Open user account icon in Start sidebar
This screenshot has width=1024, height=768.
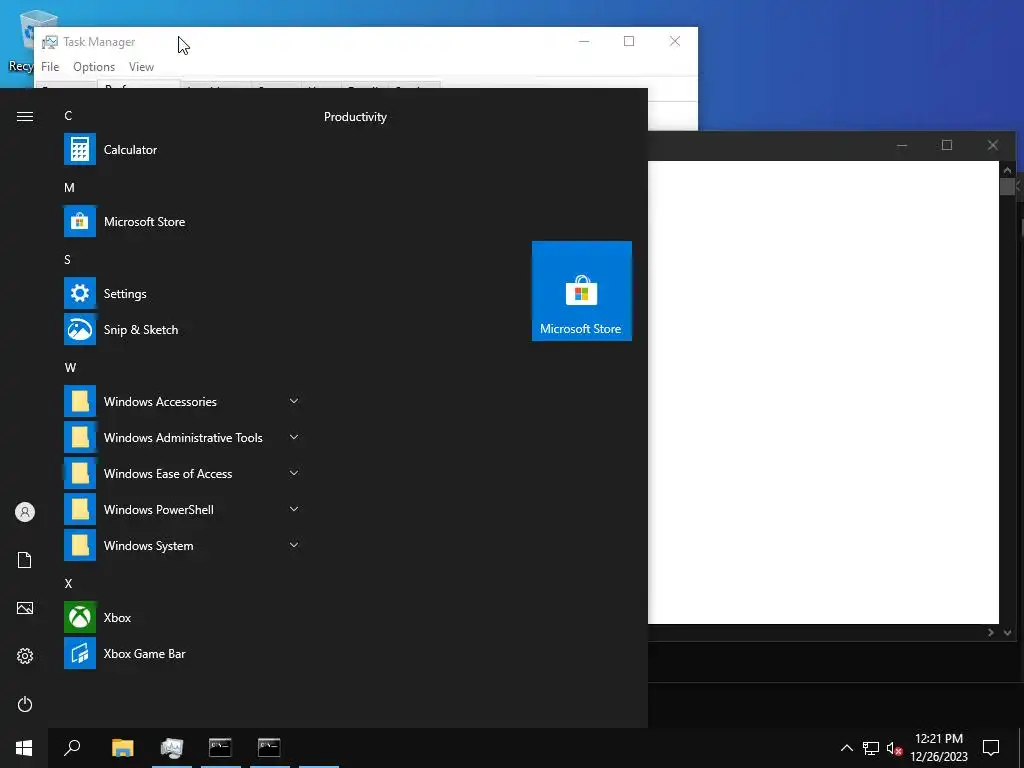pos(25,512)
